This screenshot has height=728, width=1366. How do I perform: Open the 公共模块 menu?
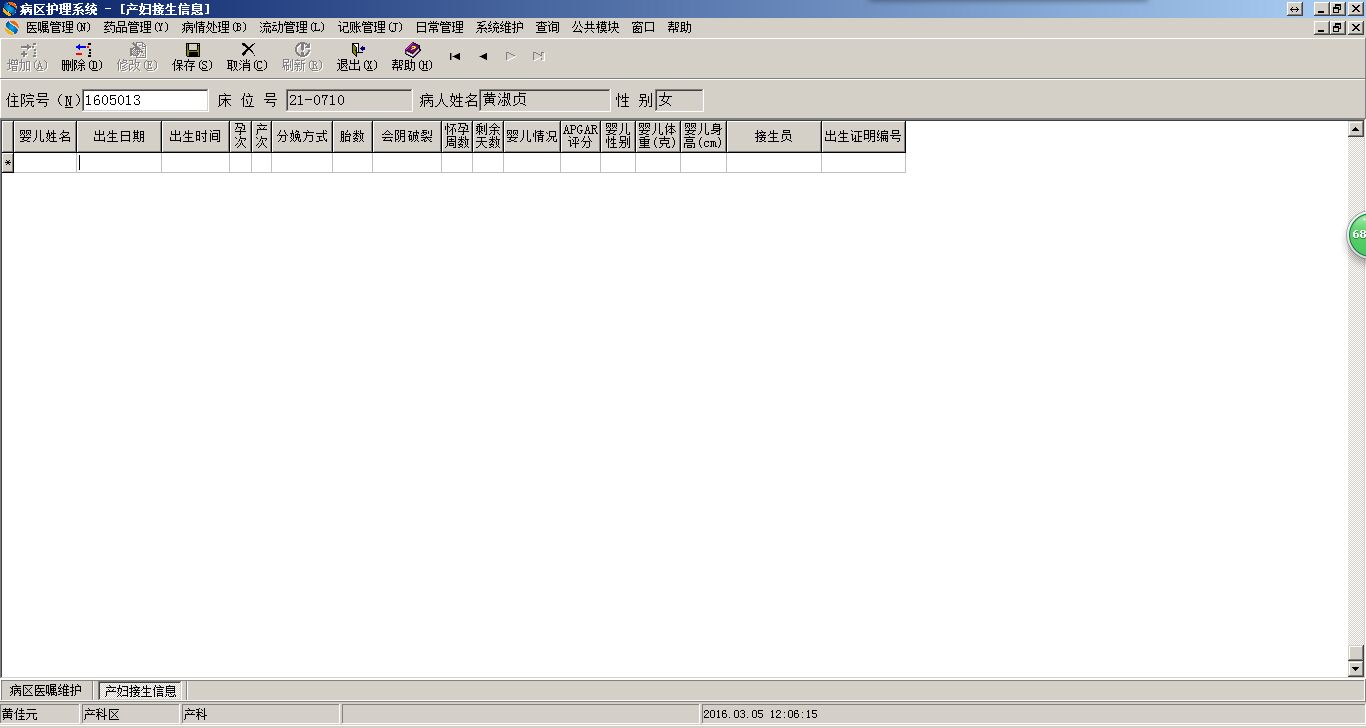click(595, 28)
